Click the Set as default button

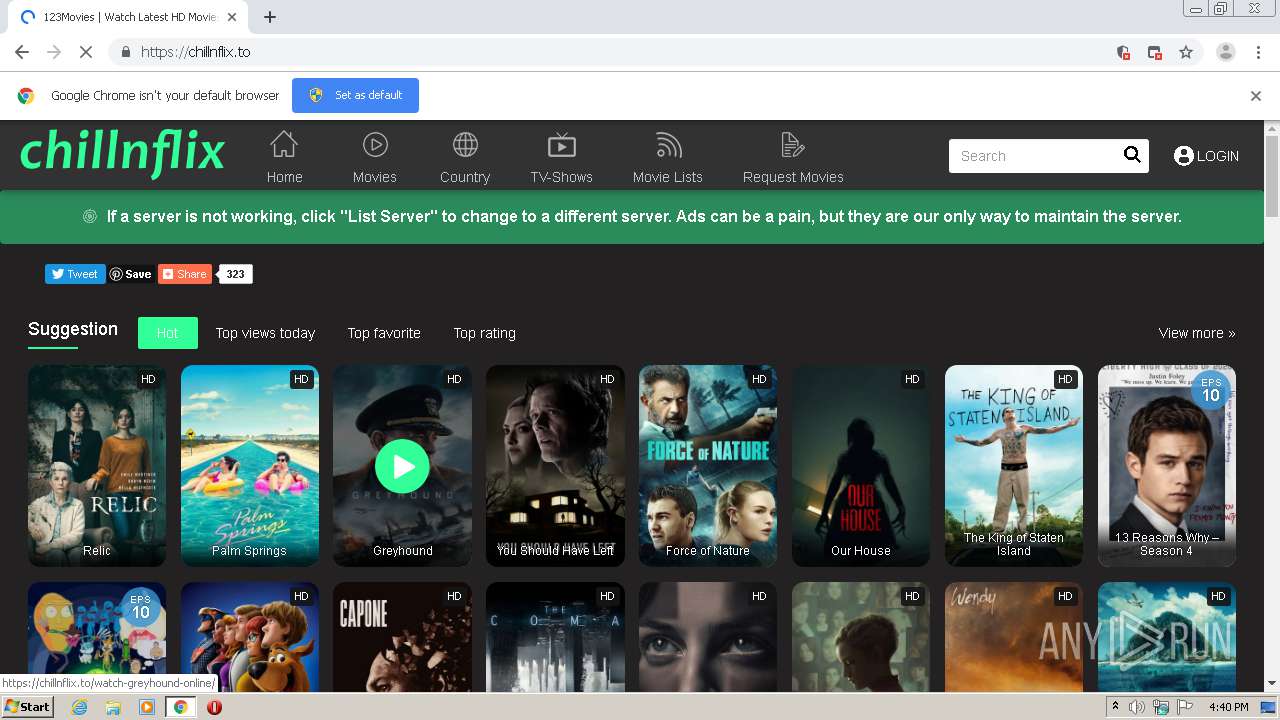pos(355,95)
